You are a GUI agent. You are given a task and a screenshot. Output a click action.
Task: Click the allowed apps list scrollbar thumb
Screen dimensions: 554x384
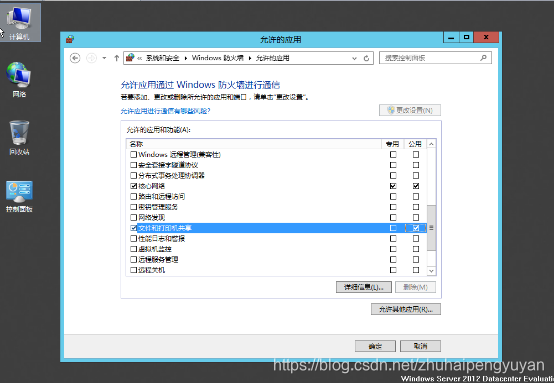(431, 228)
